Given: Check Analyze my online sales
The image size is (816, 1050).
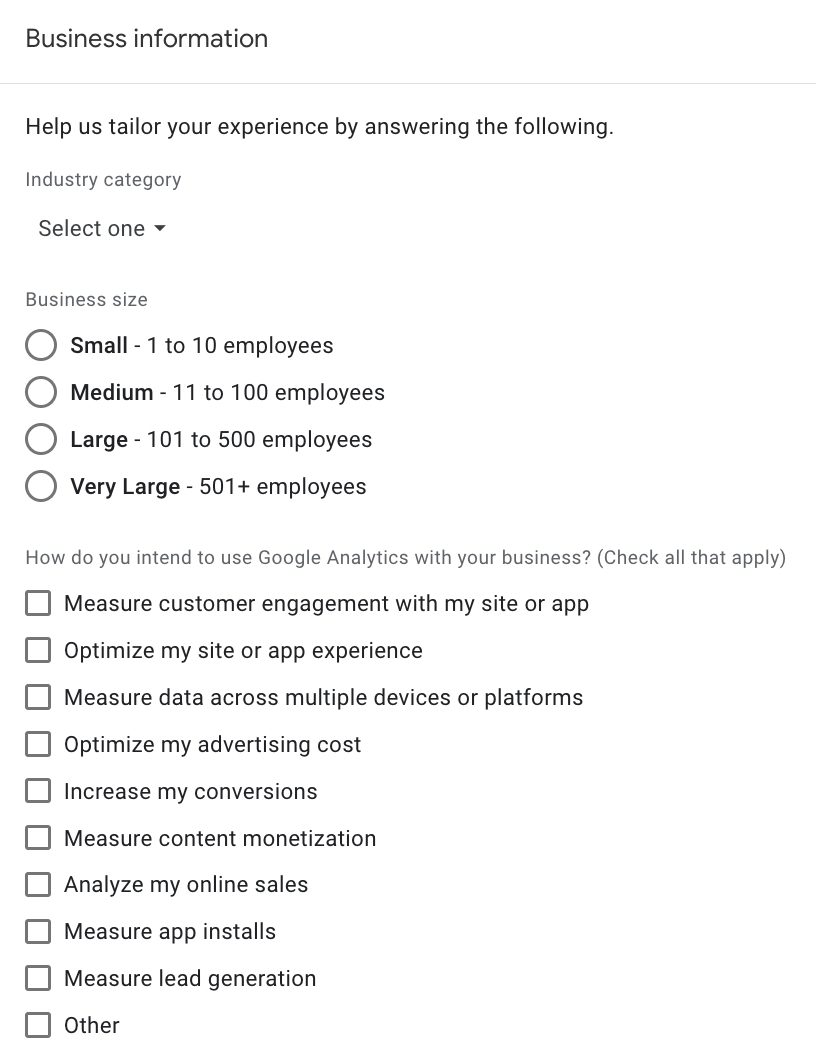Looking at the screenshot, I should 38,885.
